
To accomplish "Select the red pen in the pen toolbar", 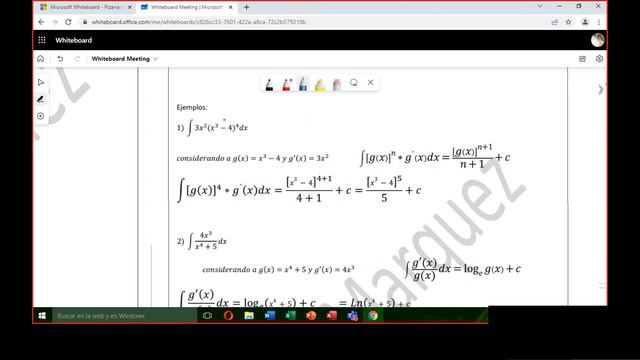I will [287, 84].
